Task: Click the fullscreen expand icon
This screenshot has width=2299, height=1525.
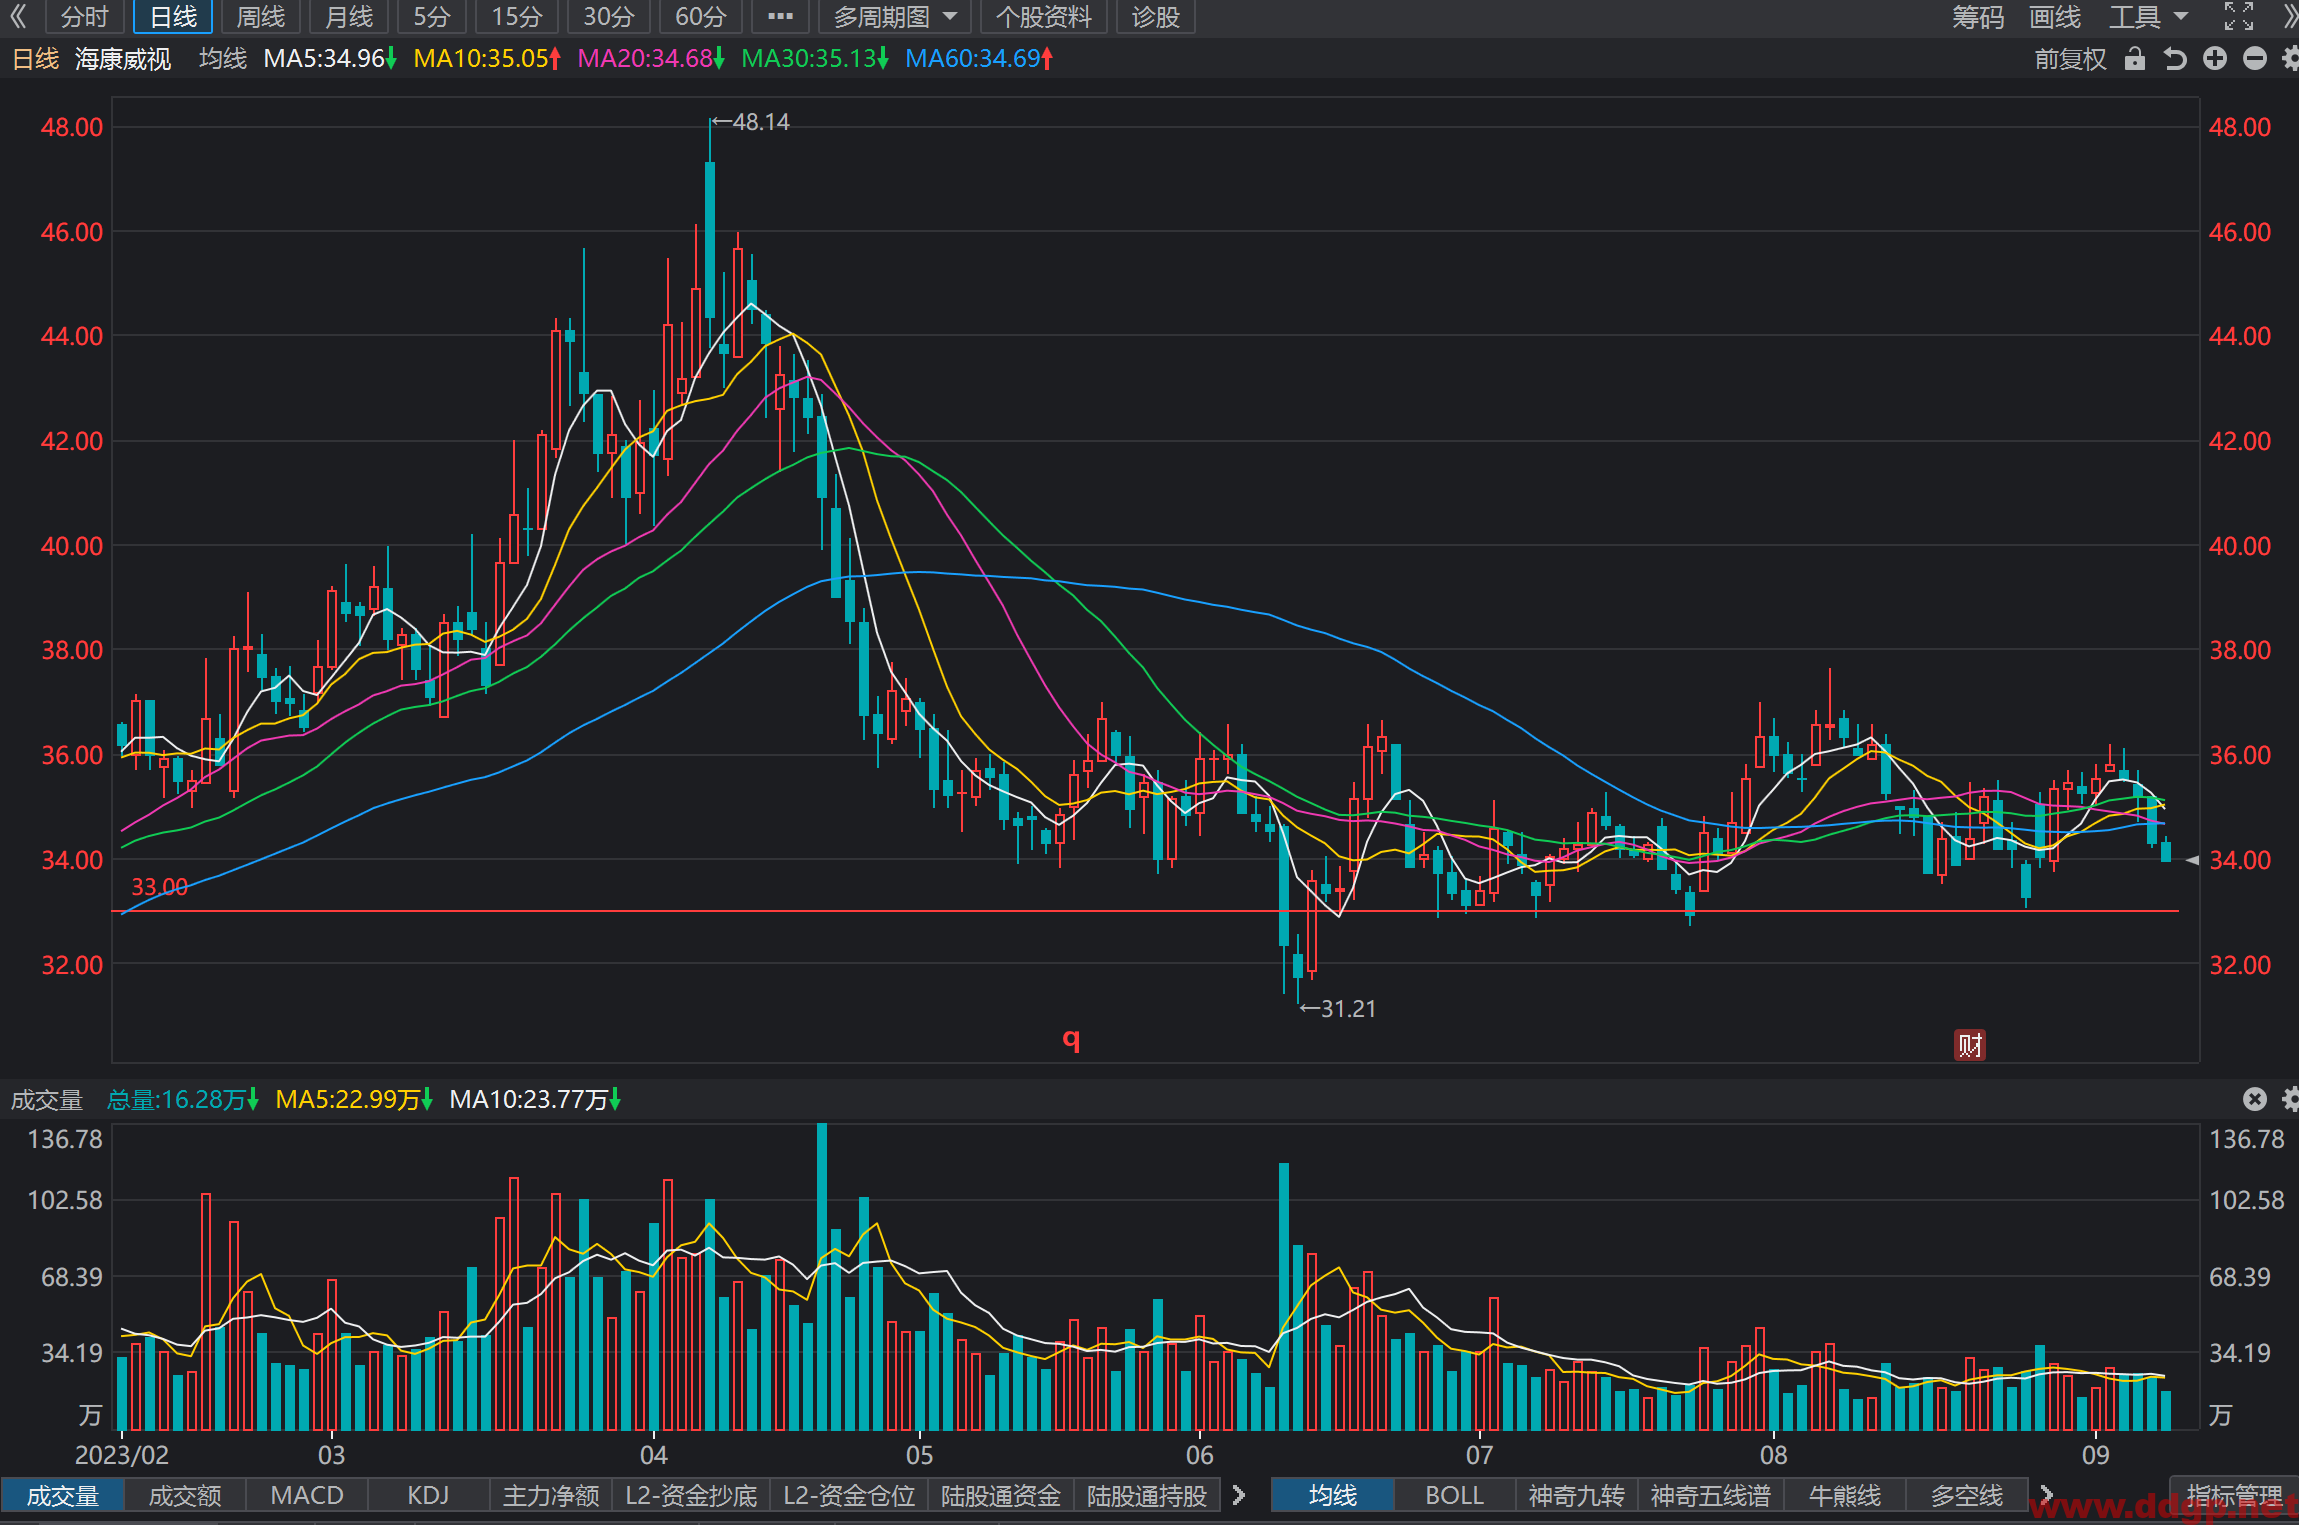Action: click(x=2239, y=16)
